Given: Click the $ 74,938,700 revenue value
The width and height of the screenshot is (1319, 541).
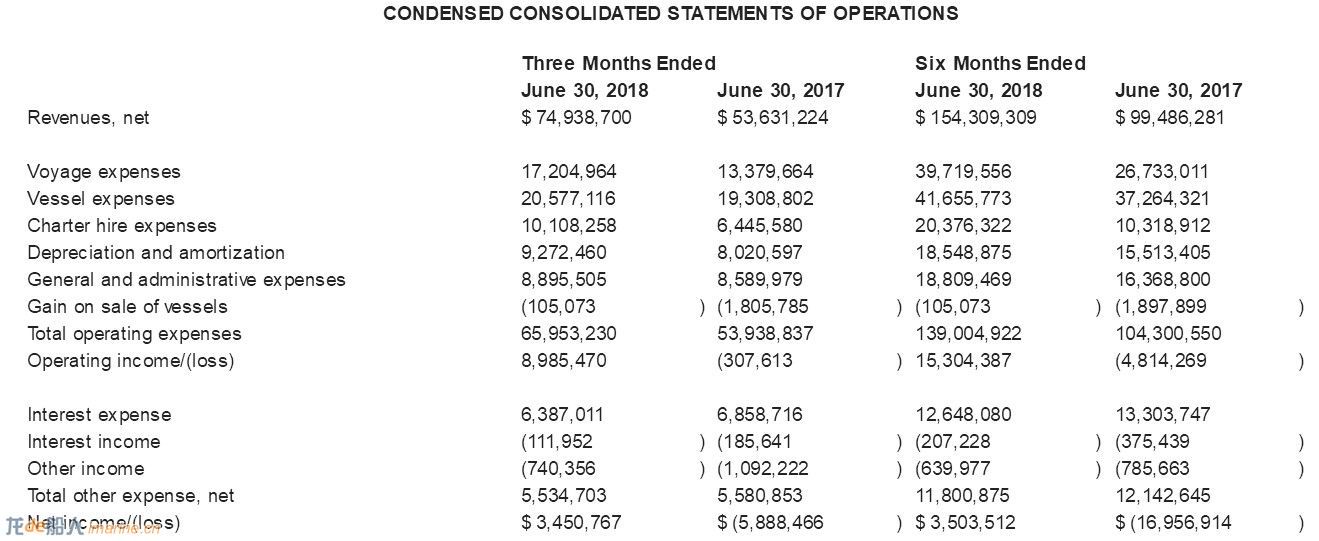Looking at the screenshot, I should [576, 118].
